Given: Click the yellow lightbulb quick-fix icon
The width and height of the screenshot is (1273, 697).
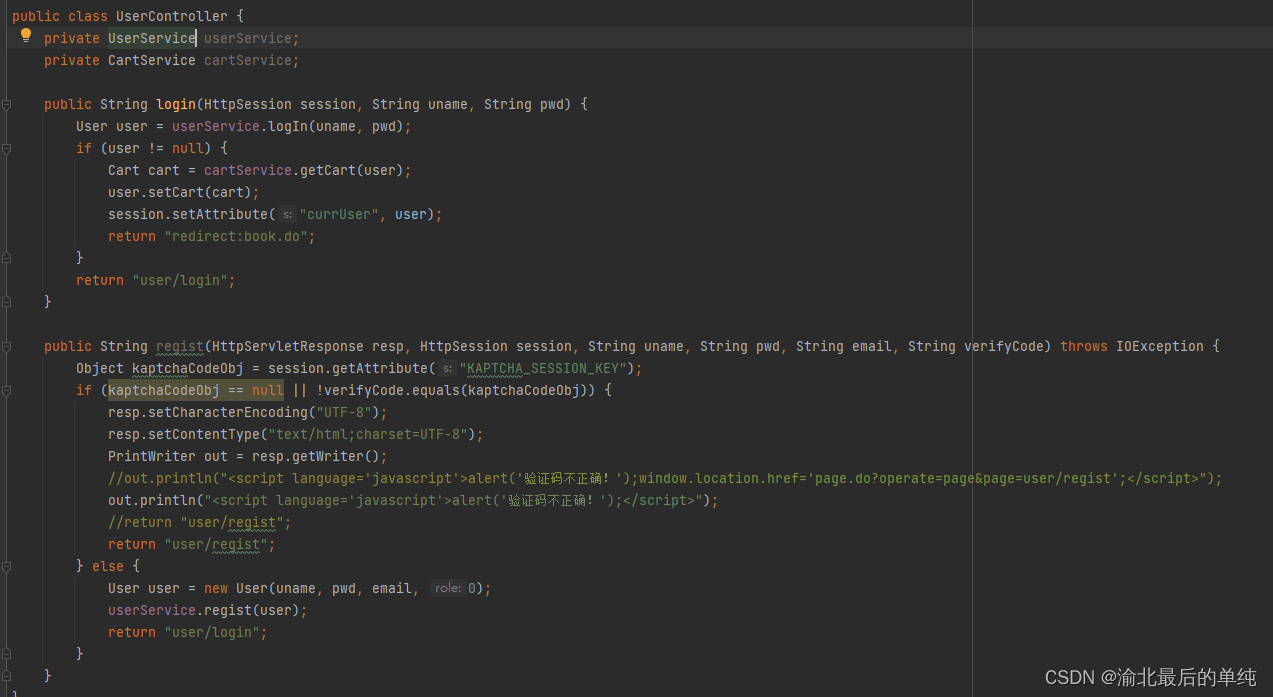Looking at the screenshot, I should (x=26, y=36).
